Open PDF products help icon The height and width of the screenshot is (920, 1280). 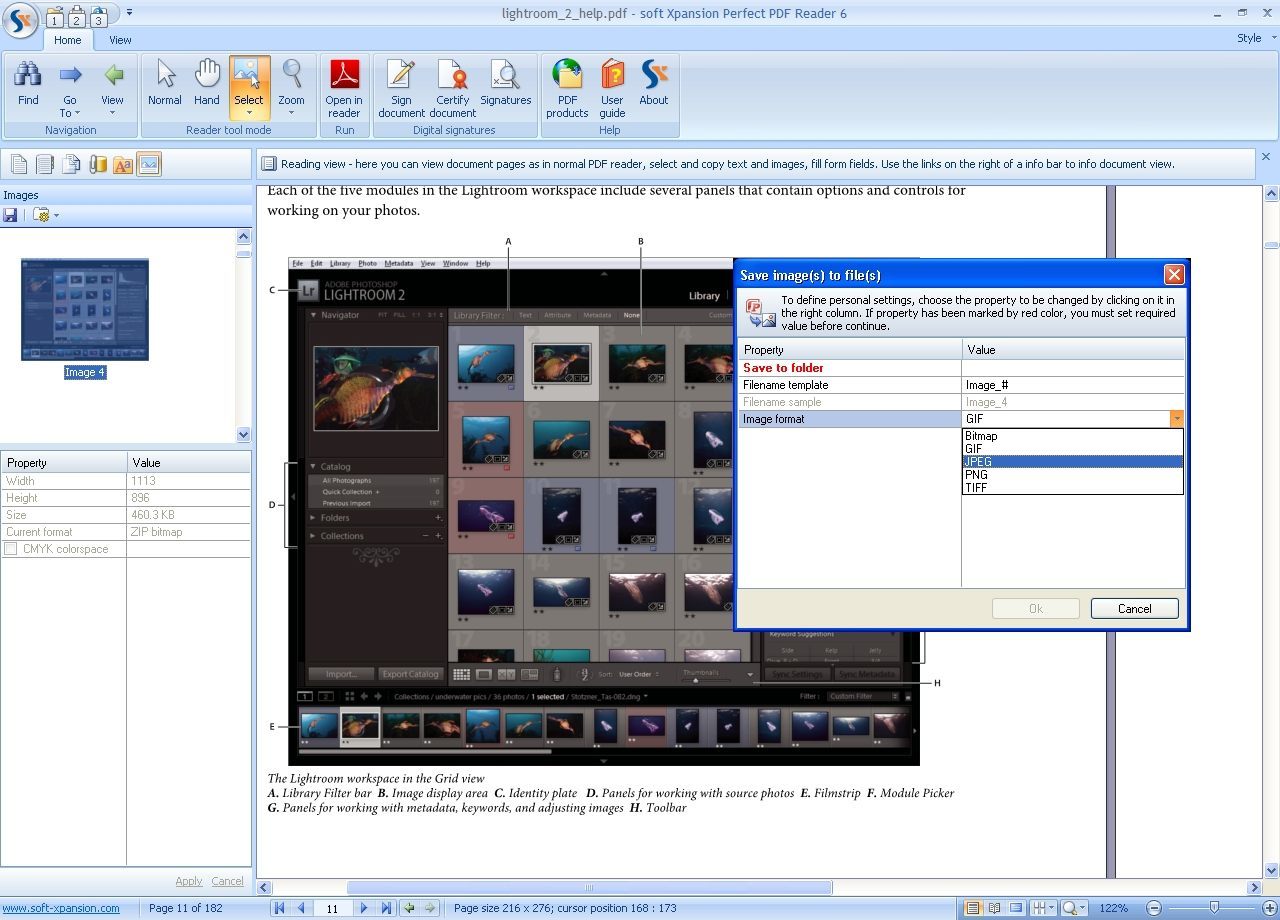click(567, 88)
